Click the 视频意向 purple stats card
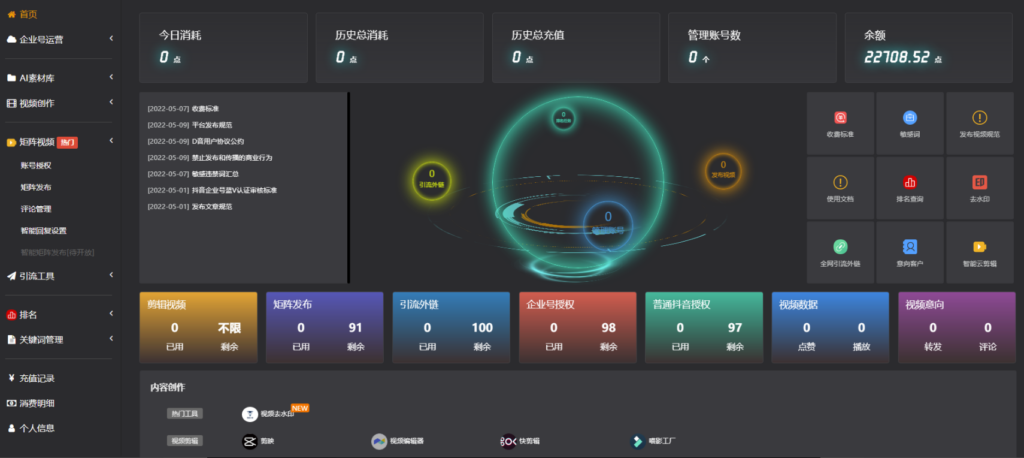Viewport: 1024px width, 458px height. [x=957, y=327]
